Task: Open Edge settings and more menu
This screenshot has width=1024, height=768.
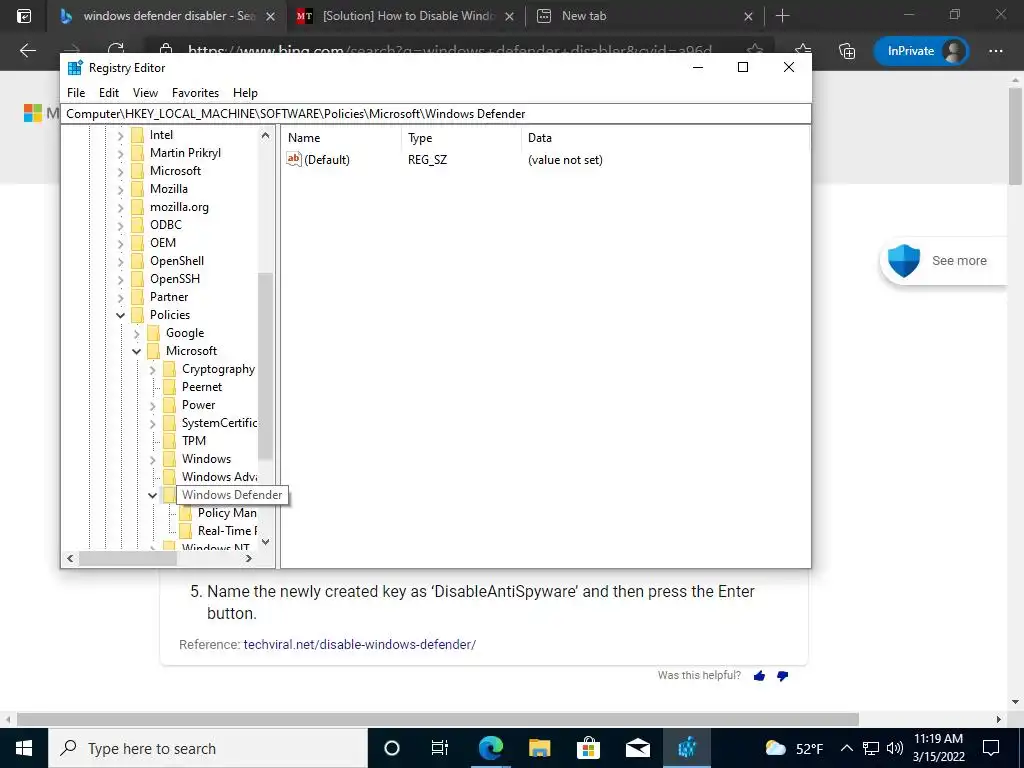Action: (x=995, y=51)
